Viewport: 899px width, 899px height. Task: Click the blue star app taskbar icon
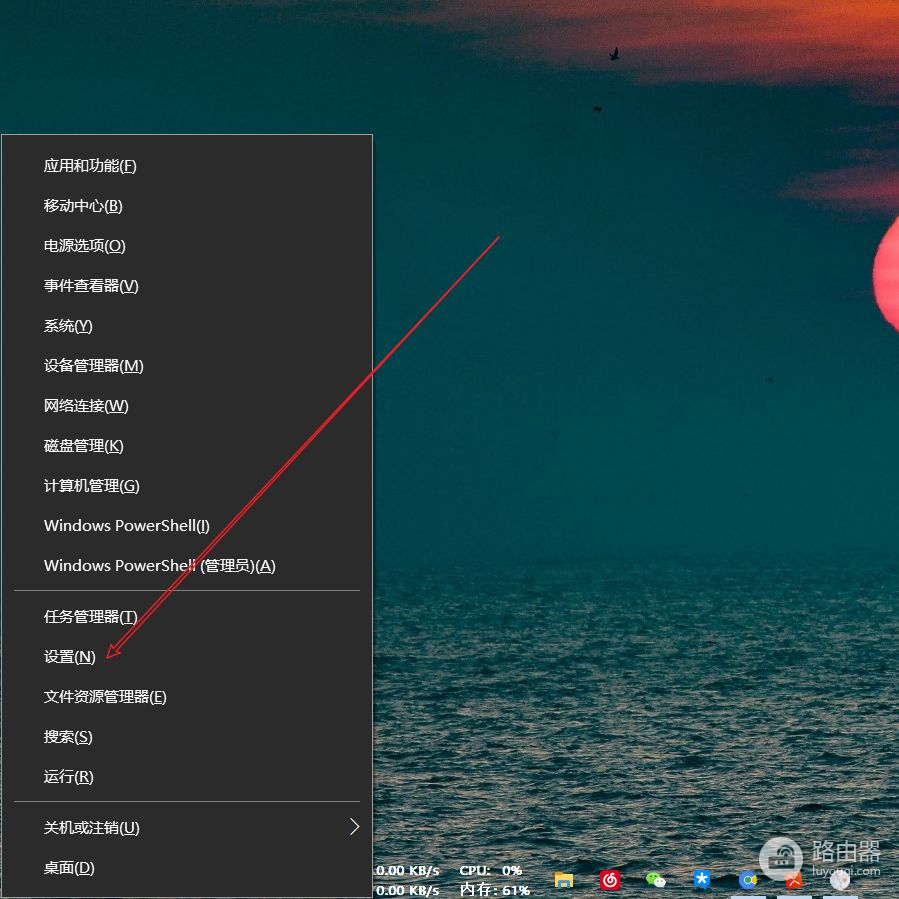point(702,880)
